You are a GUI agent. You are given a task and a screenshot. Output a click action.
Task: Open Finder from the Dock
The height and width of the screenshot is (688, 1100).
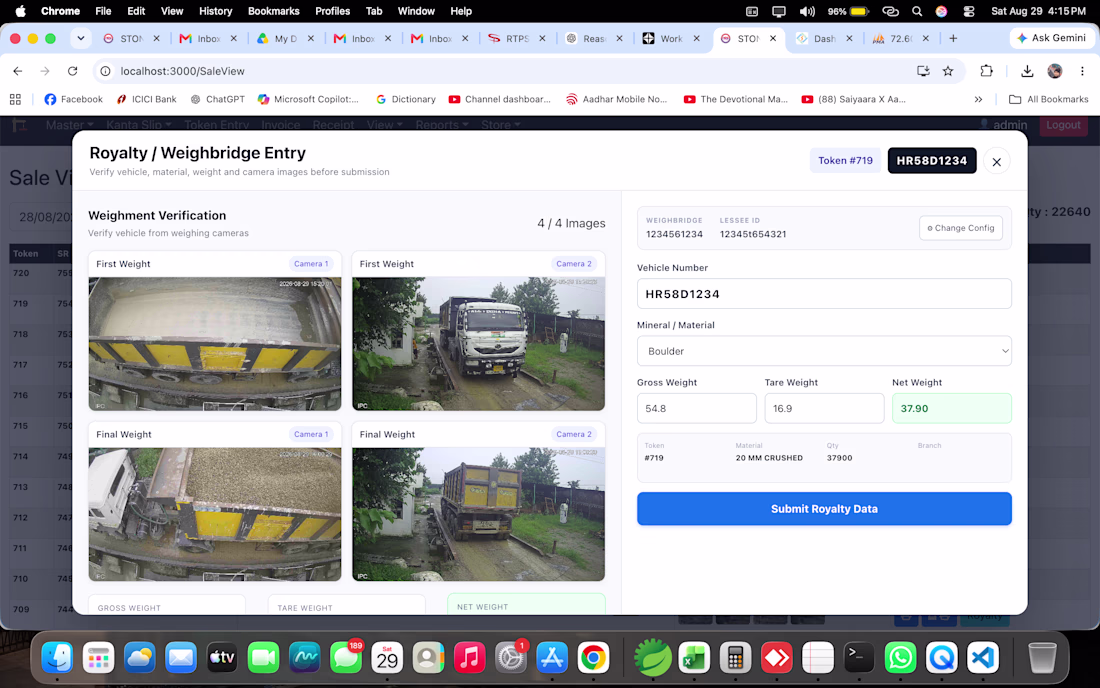point(57,658)
